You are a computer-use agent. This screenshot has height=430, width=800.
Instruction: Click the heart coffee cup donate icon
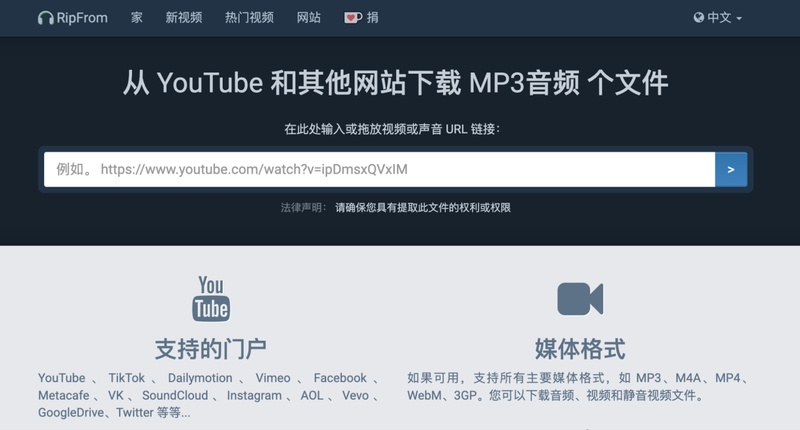pos(353,18)
